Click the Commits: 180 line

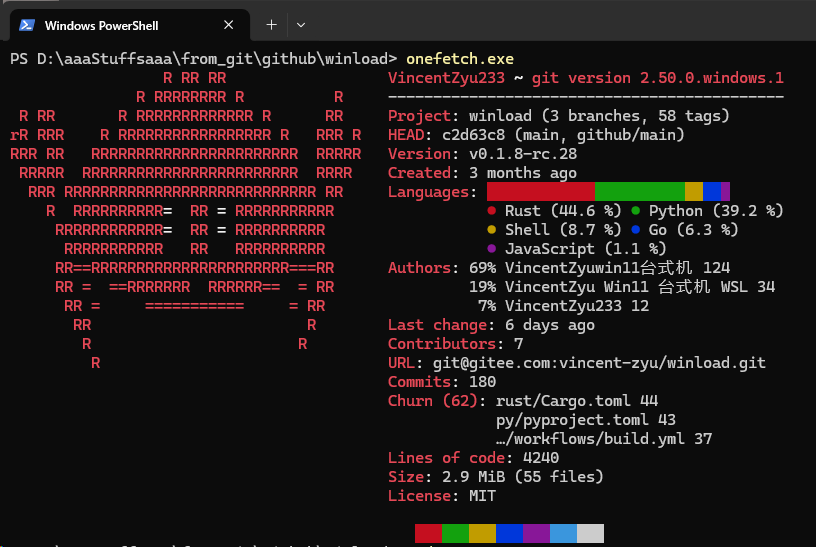pyautogui.click(x=442, y=382)
